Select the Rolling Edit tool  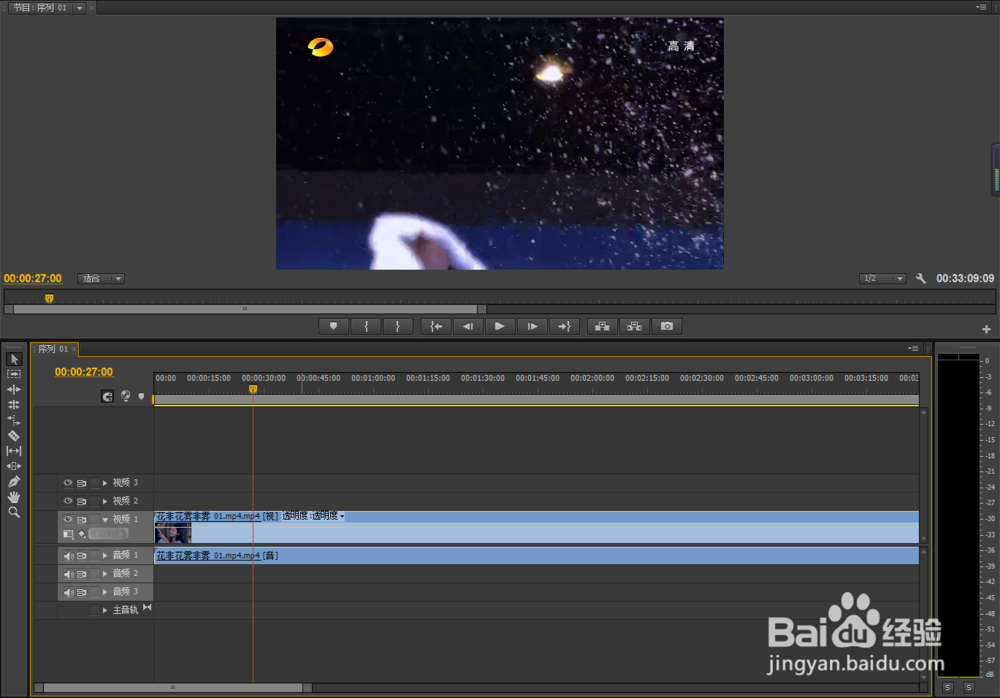click(x=14, y=405)
